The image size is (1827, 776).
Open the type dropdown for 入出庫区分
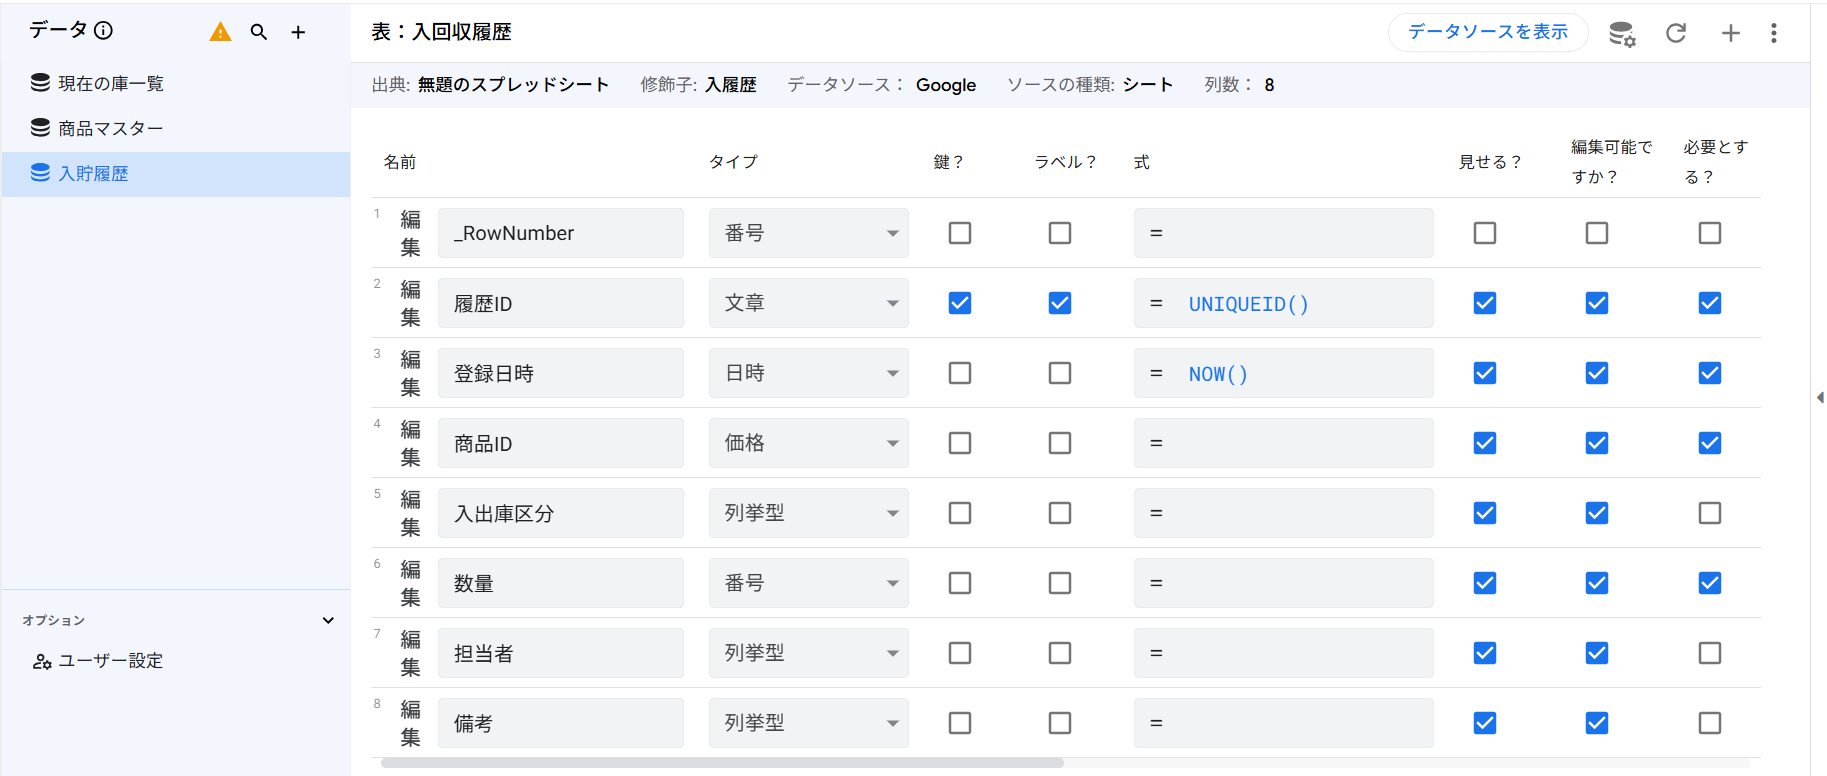click(809, 513)
